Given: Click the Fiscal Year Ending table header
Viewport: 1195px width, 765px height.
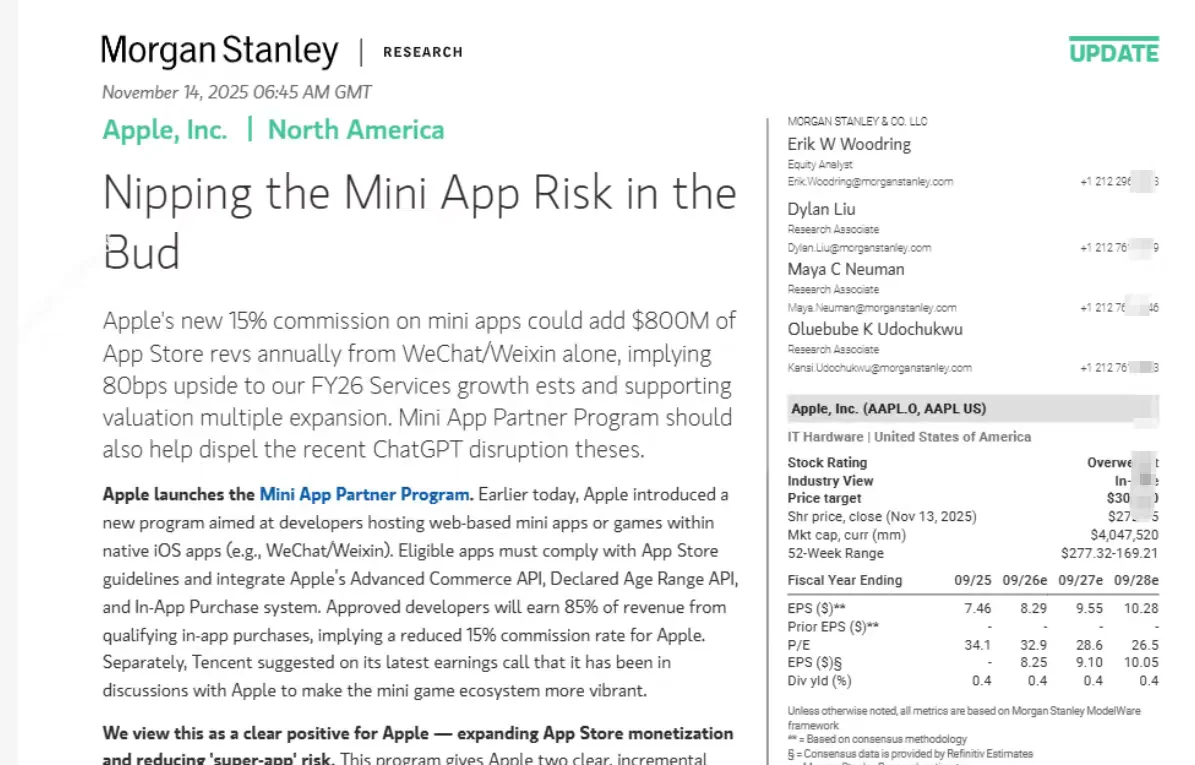Looking at the screenshot, I should [845, 580].
